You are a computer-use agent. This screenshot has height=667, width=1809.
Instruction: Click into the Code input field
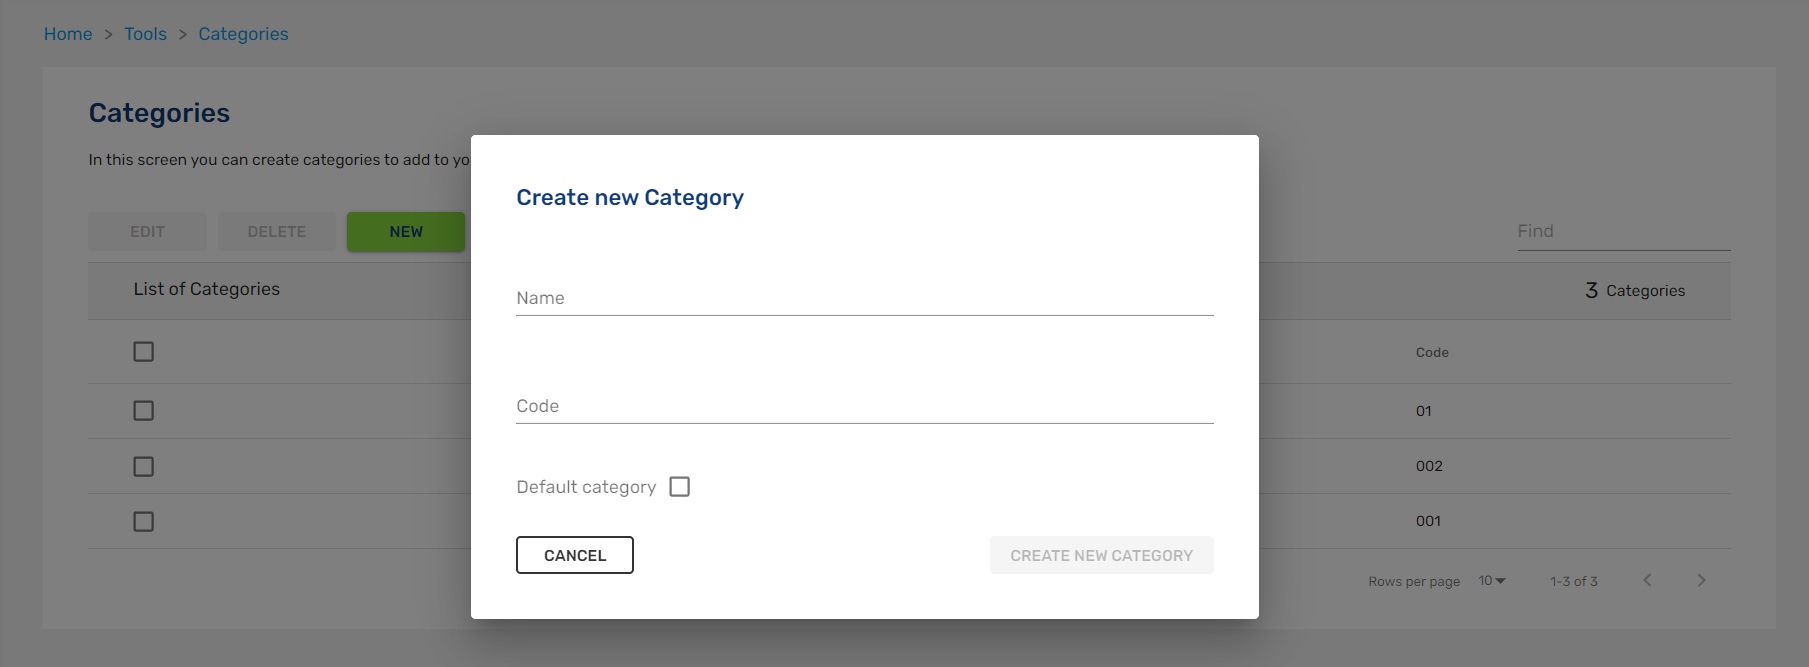coord(864,406)
